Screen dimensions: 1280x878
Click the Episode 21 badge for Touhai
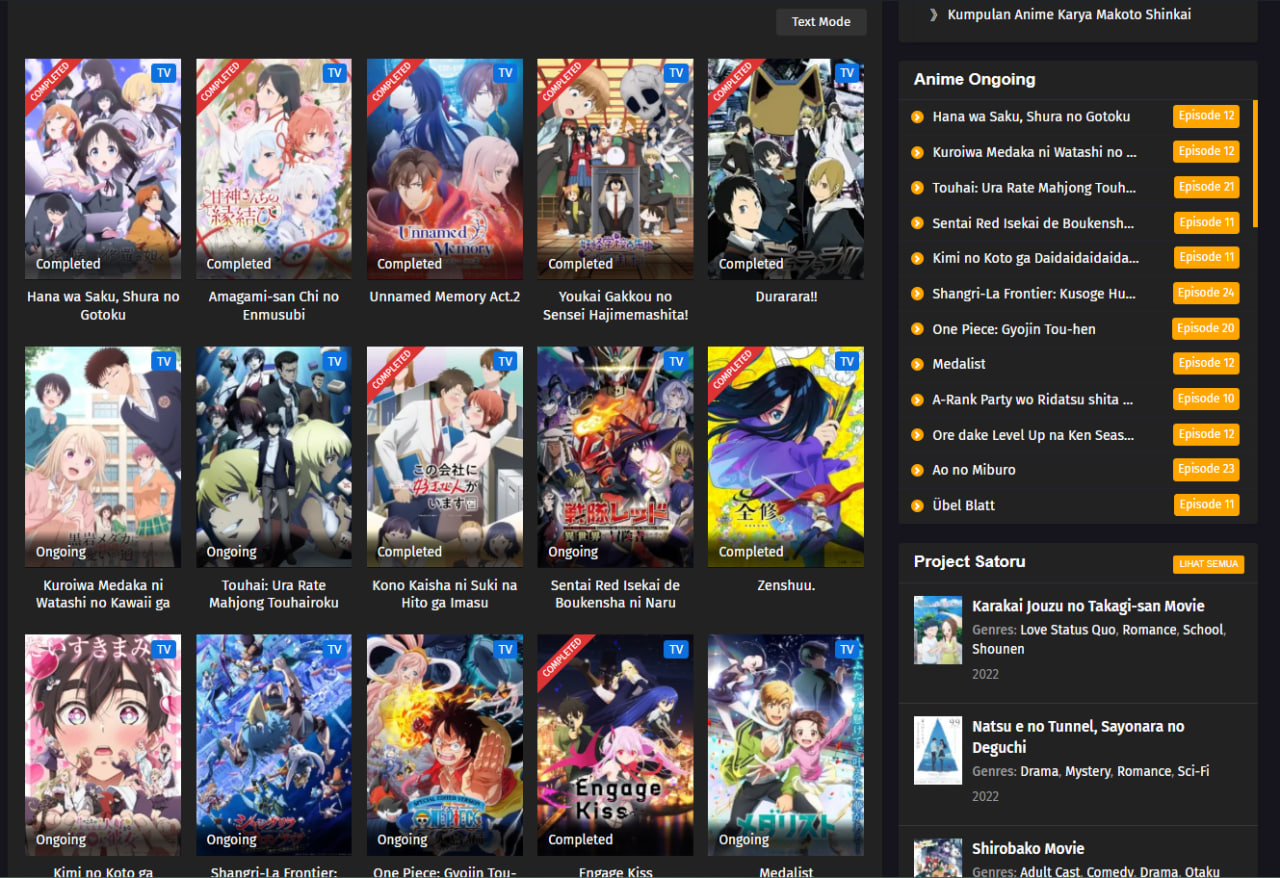[x=1206, y=187]
